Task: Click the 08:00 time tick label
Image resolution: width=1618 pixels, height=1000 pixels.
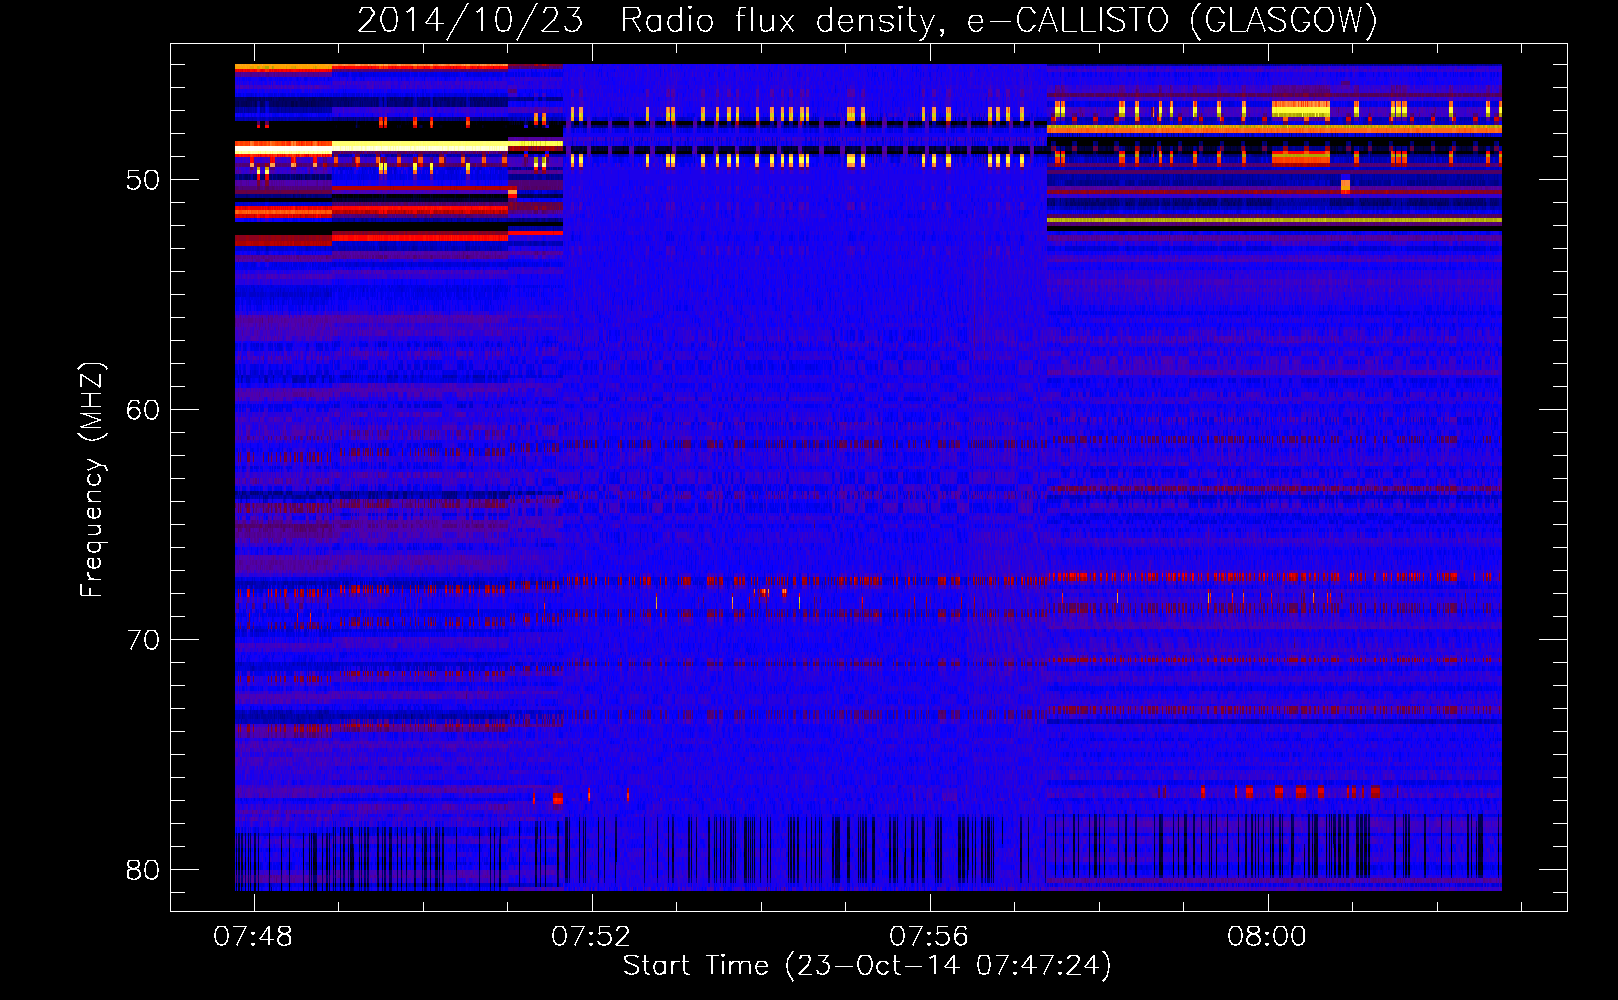Action: click(x=1267, y=937)
